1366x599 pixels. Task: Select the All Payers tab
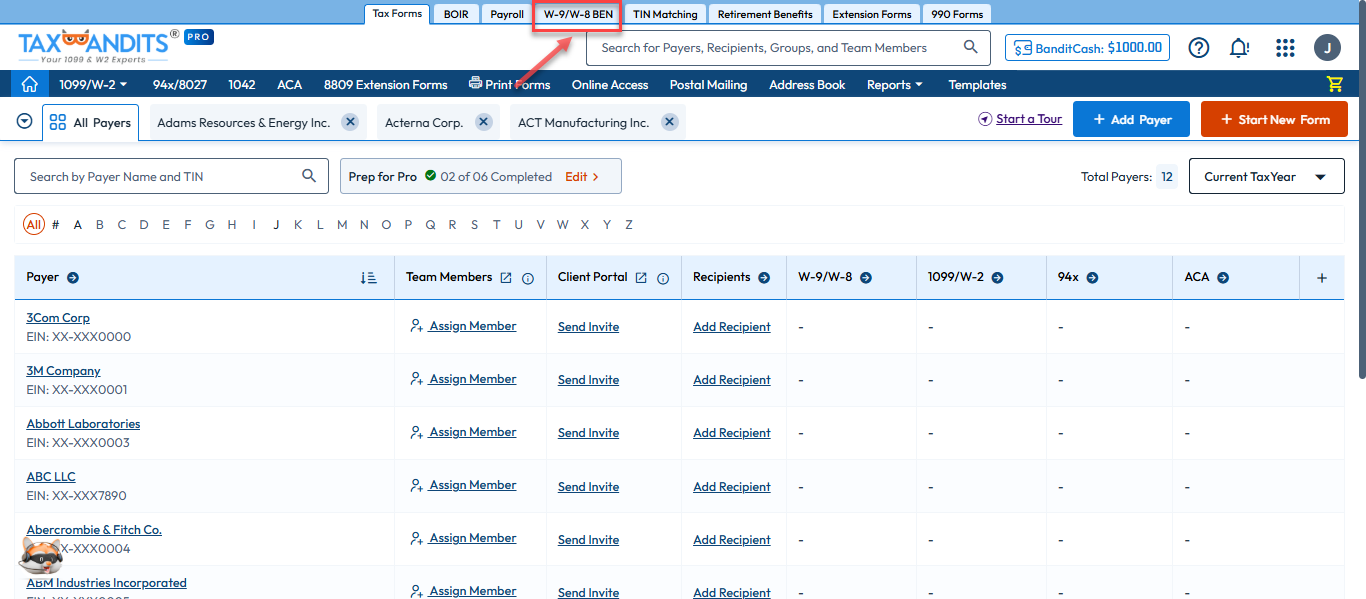pyautogui.click(x=90, y=122)
